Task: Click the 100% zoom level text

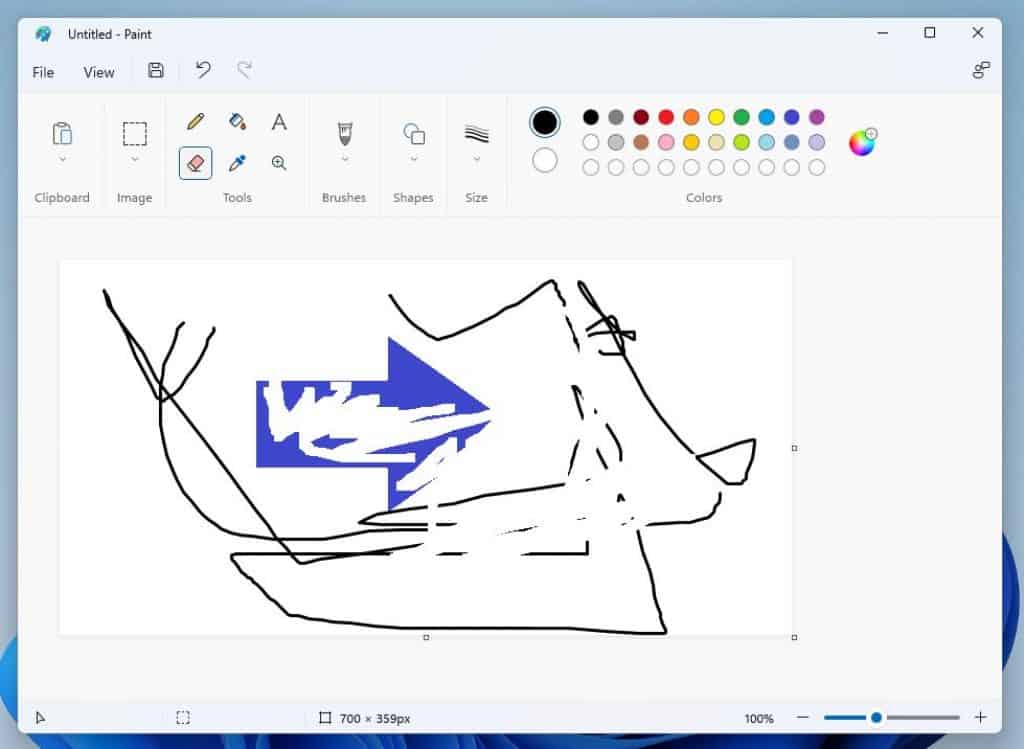Action: [758, 718]
